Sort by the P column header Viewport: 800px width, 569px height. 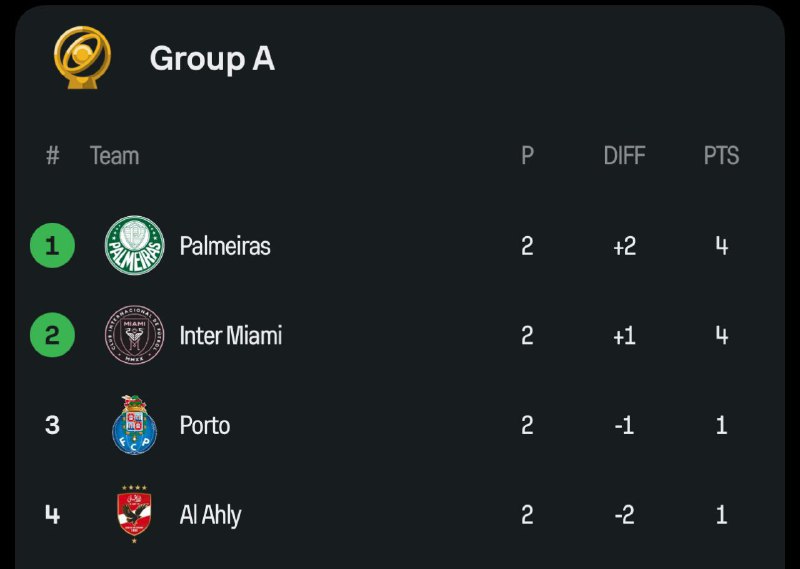(528, 156)
